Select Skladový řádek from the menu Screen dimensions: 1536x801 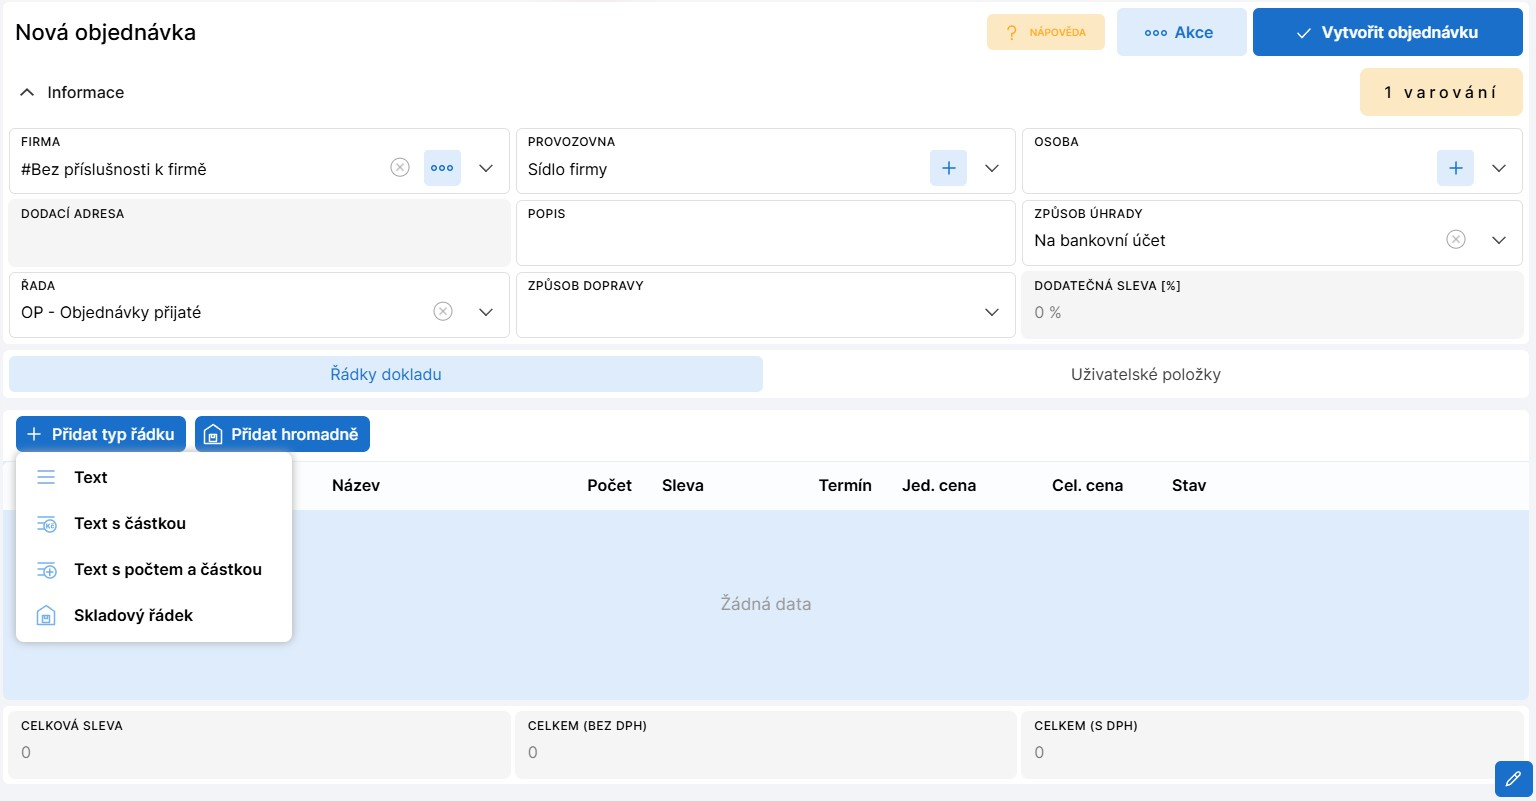154,615
